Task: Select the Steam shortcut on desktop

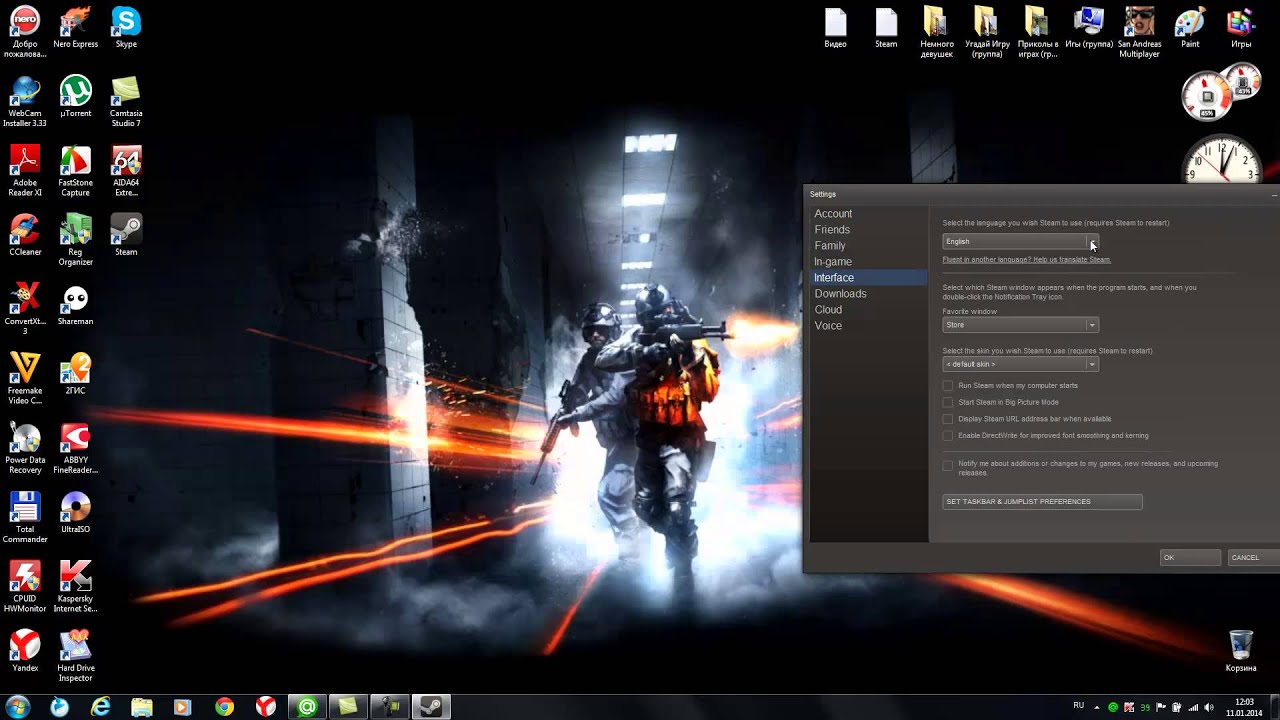Action: coord(126,234)
